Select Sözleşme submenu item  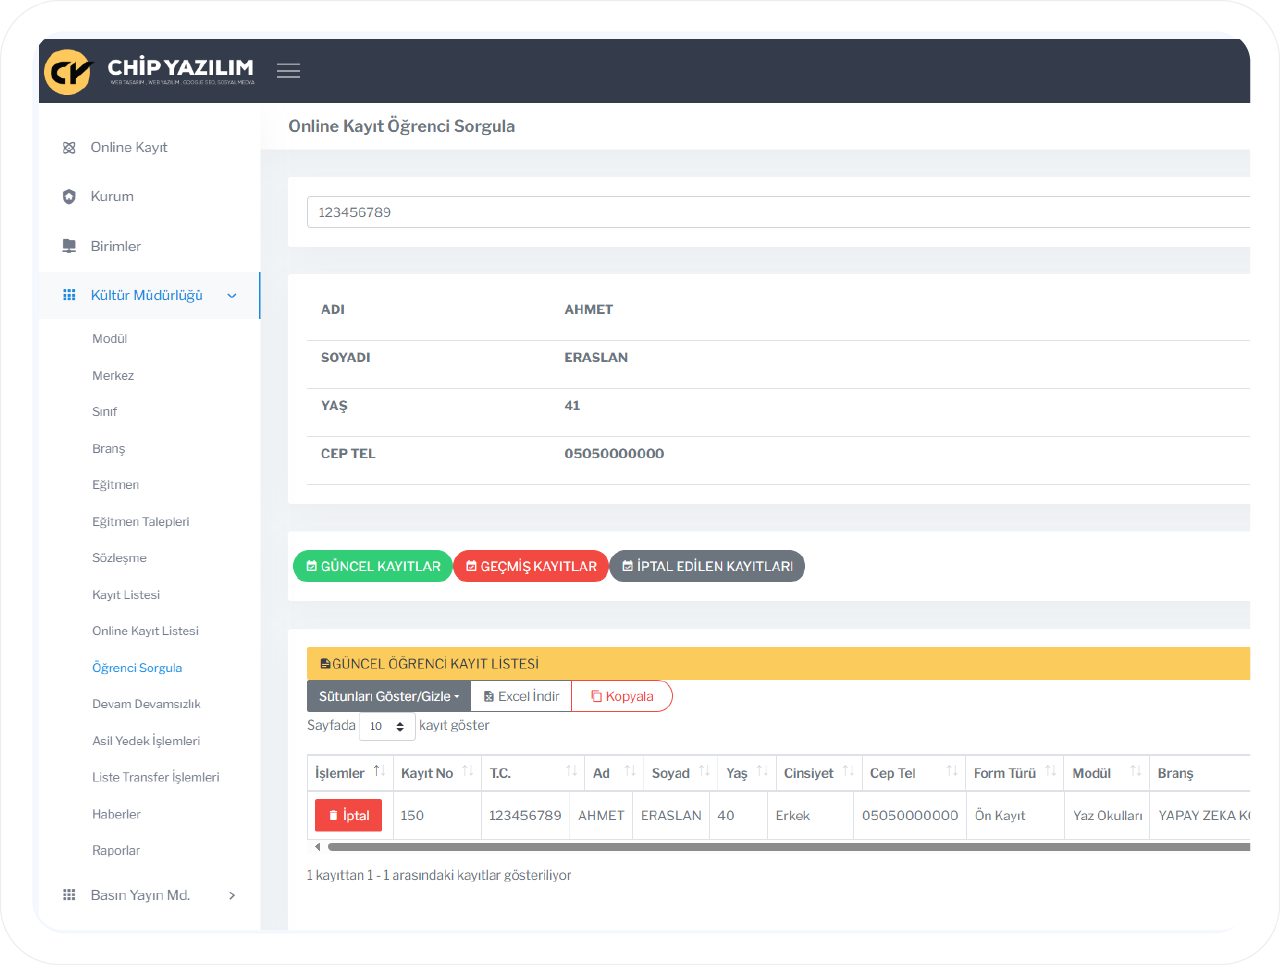click(120, 558)
